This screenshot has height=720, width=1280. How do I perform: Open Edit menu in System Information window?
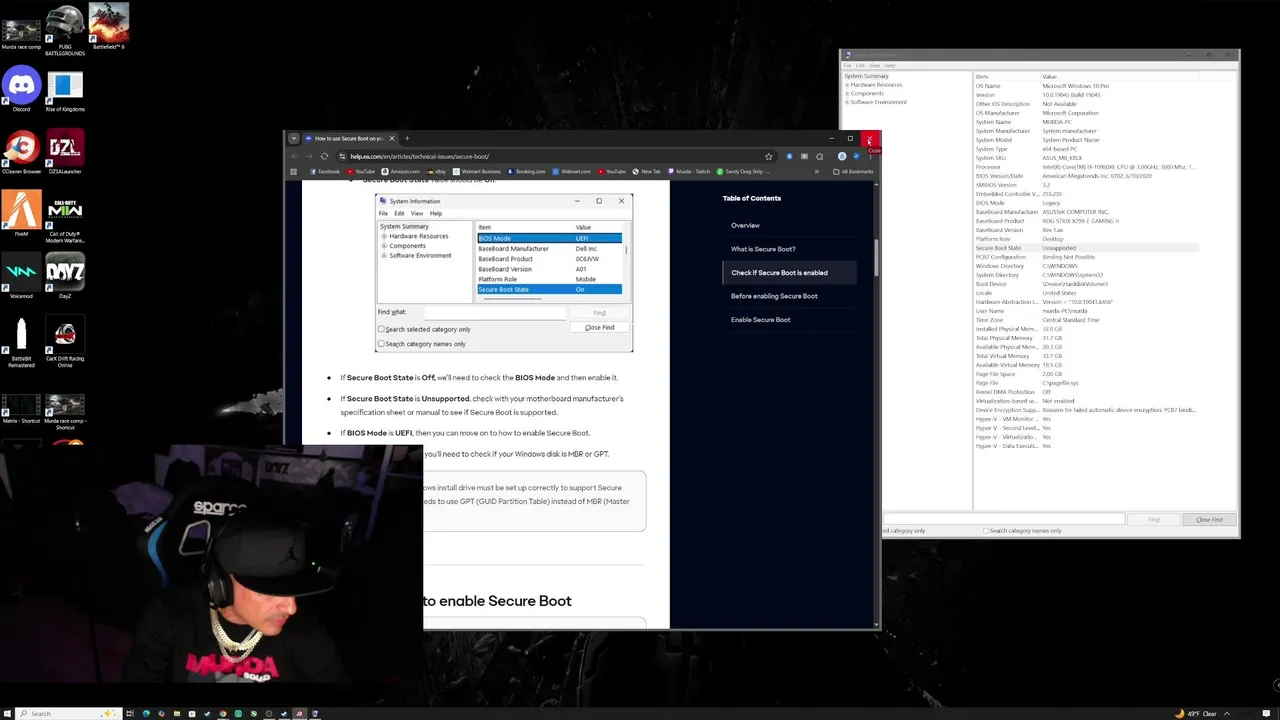coord(860,65)
